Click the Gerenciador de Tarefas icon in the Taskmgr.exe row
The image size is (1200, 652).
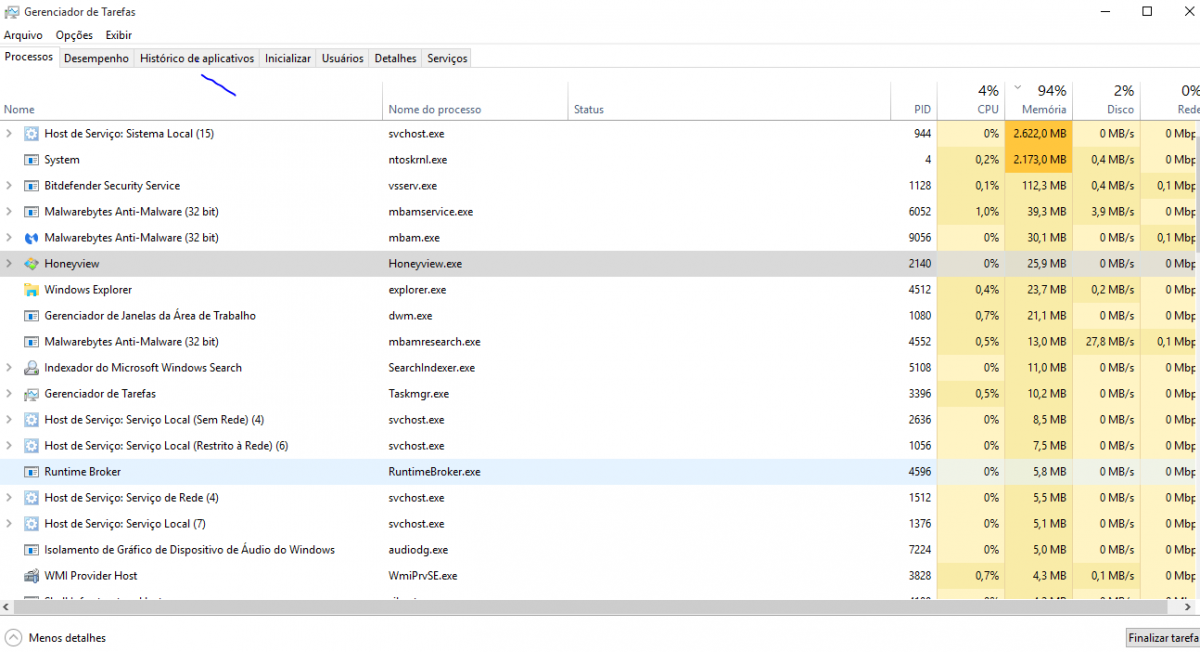[x=31, y=394]
